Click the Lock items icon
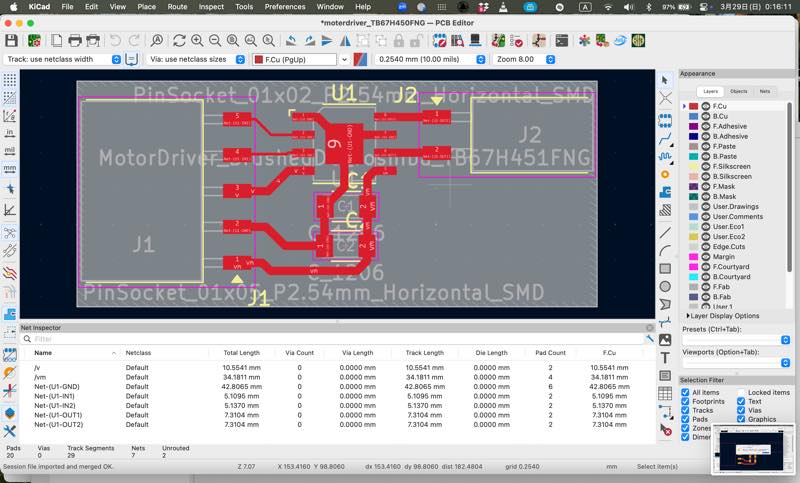 coord(399,41)
